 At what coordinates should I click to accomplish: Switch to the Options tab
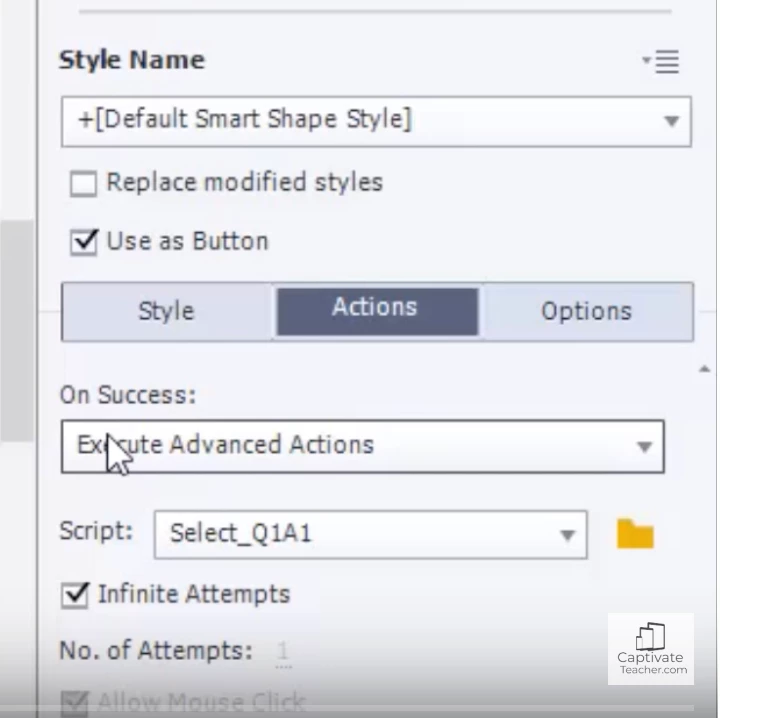[x=586, y=312]
